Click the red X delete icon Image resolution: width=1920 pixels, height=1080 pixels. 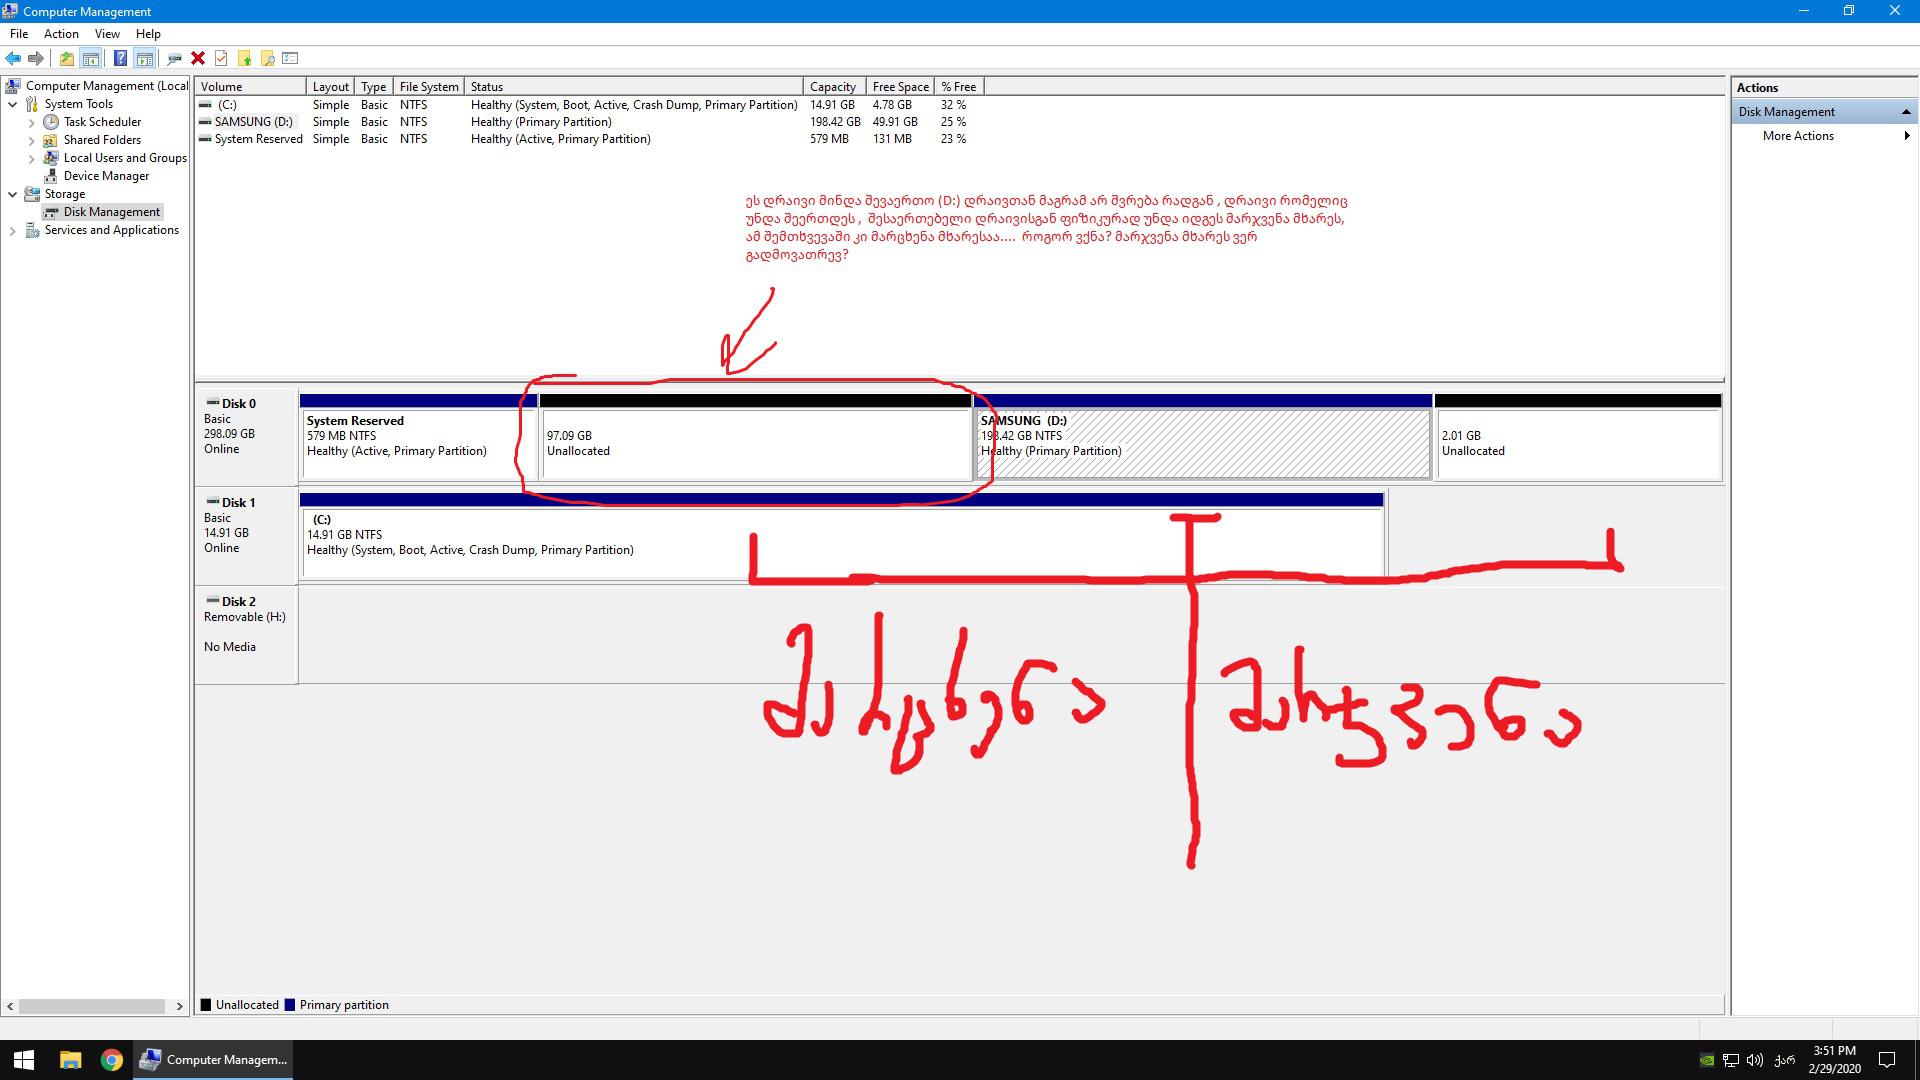click(x=198, y=58)
